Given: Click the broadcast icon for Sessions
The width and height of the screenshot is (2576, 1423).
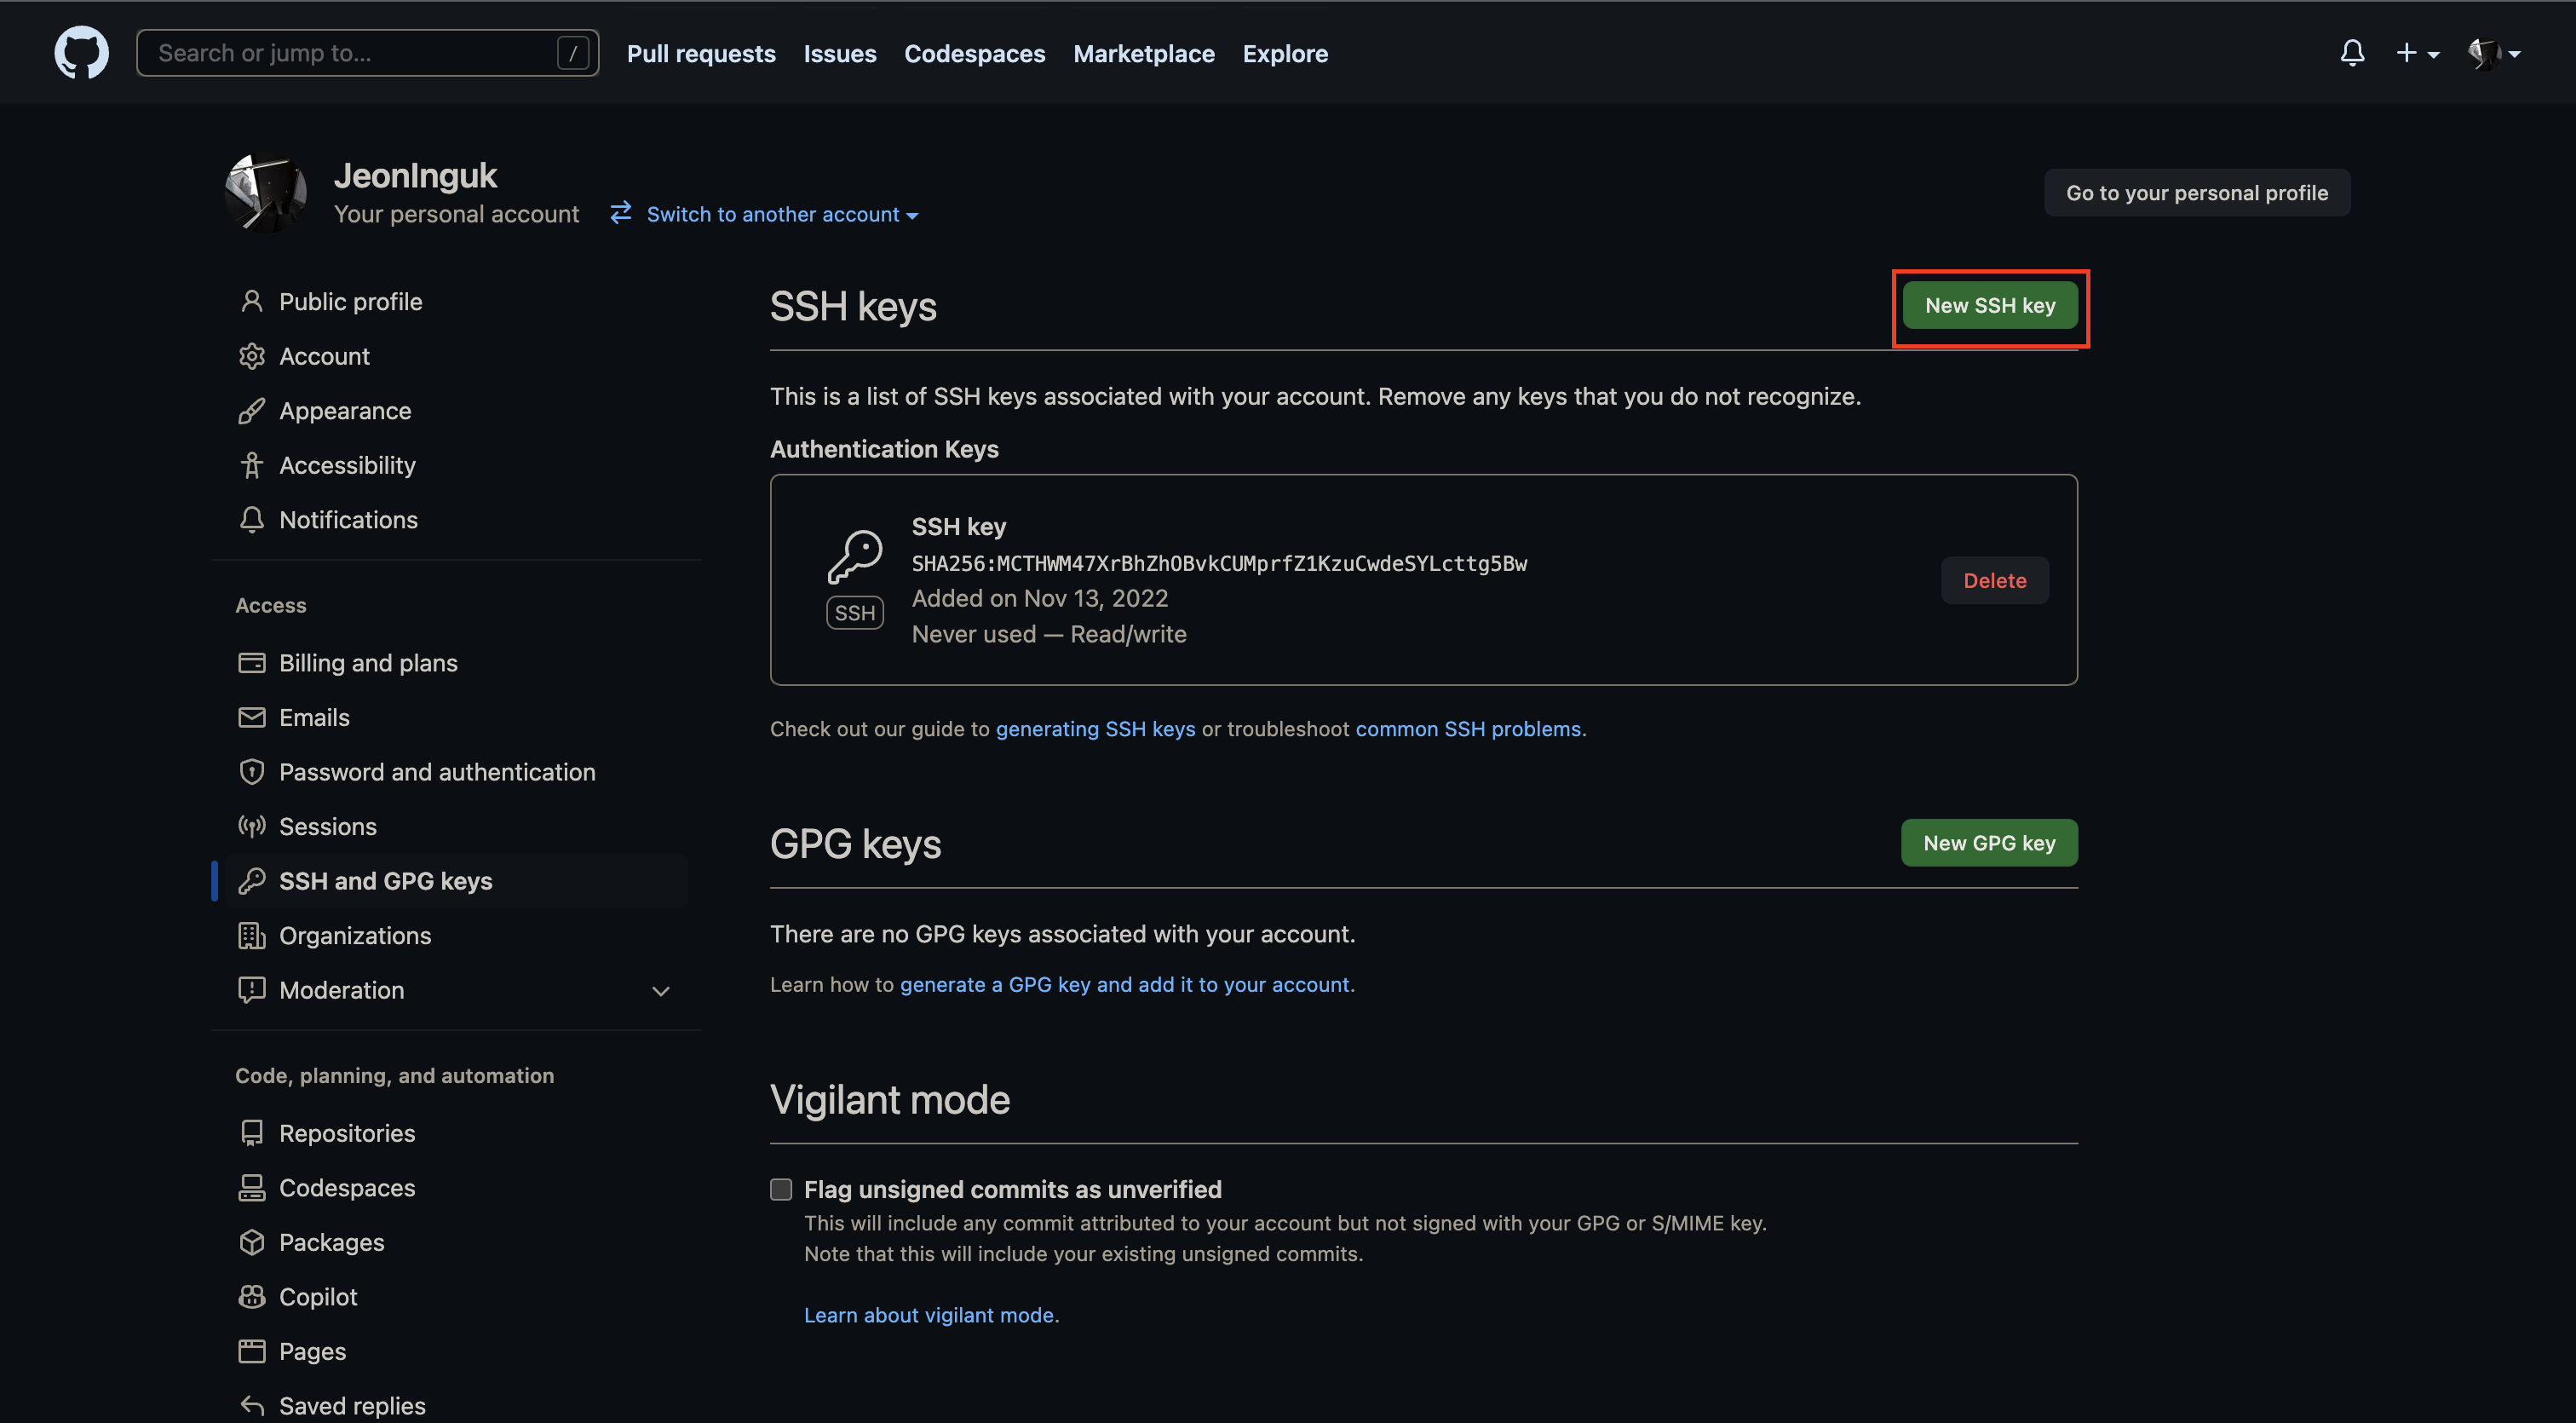Looking at the screenshot, I should 252,826.
